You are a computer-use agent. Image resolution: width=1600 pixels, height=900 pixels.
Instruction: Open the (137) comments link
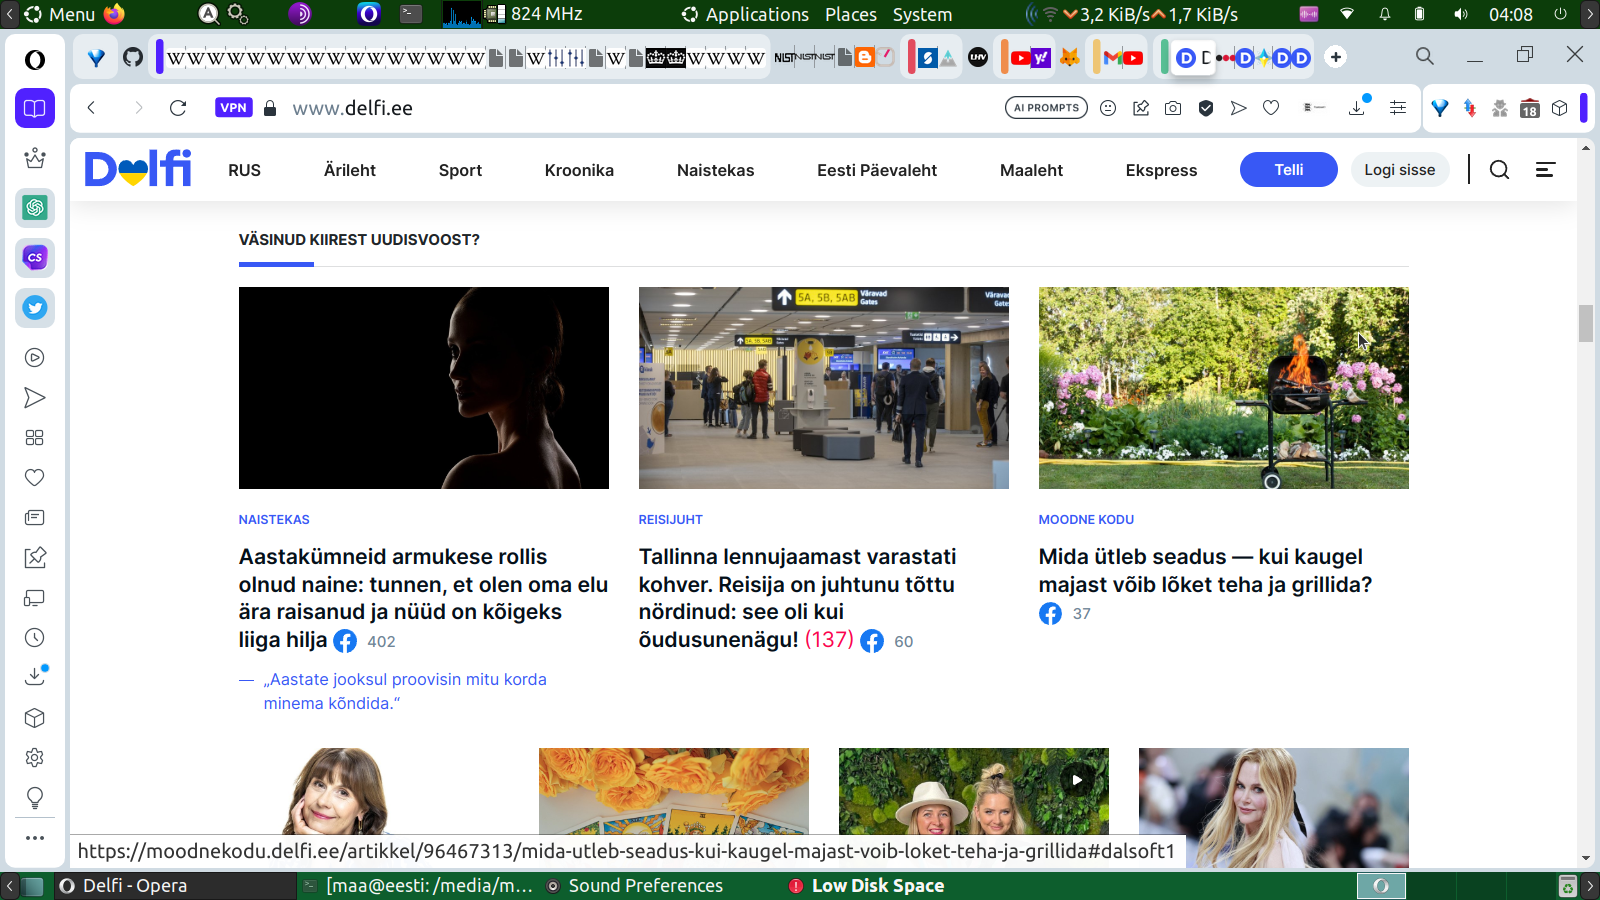click(x=829, y=640)
